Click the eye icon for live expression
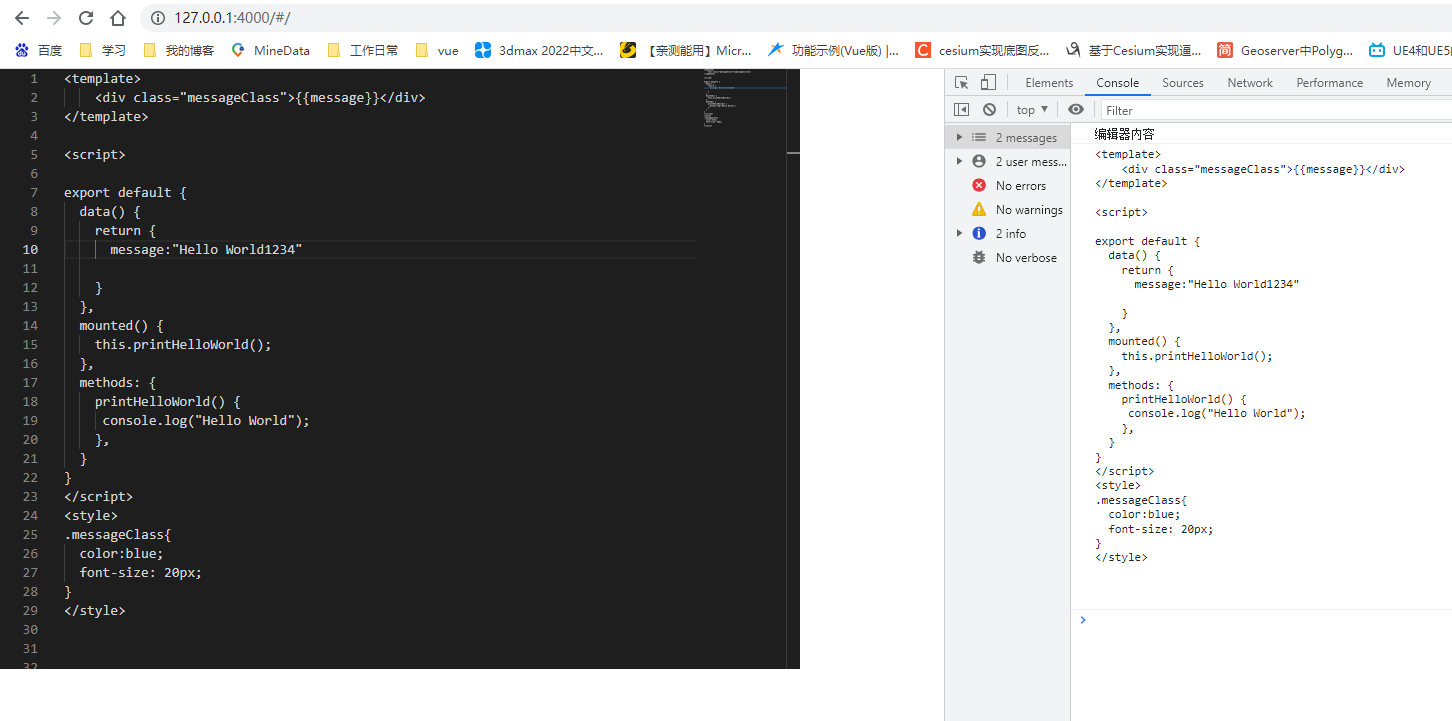This screenshot has height=721, width=1452. (x=1076, y=110)
